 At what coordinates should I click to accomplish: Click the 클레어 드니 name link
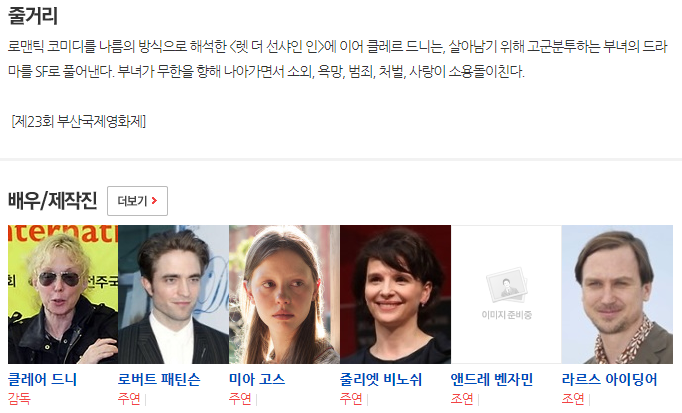click(x=43, y=380)
